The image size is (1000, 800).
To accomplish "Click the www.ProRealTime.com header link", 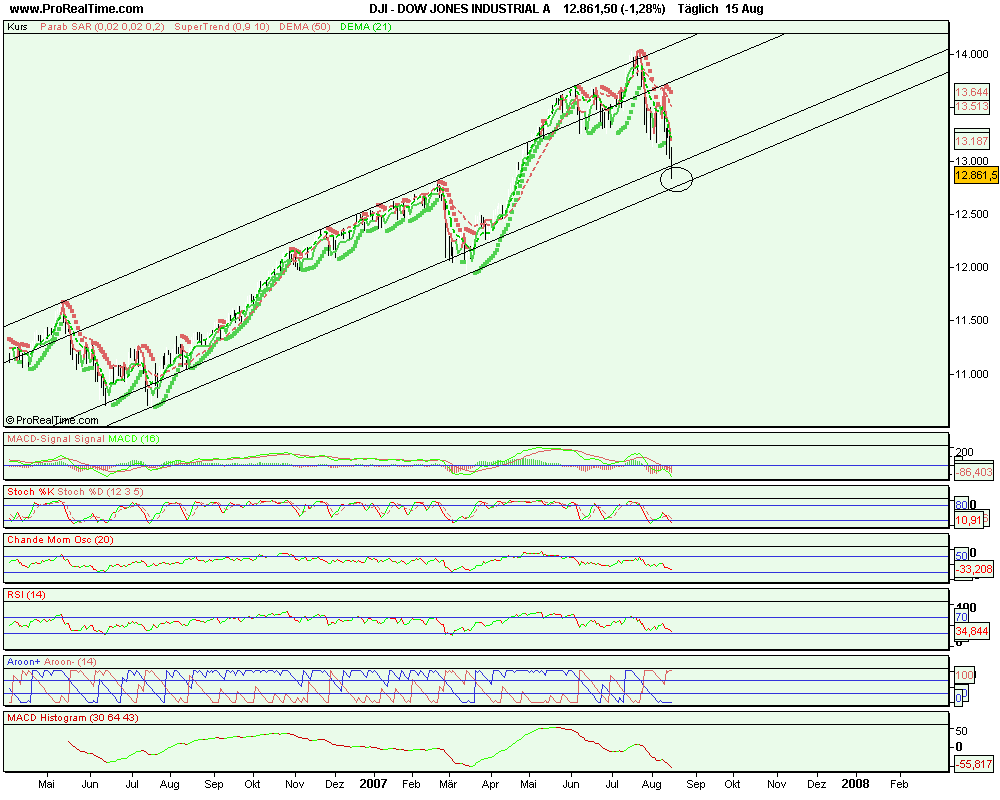I will click(x=77, y=9).
